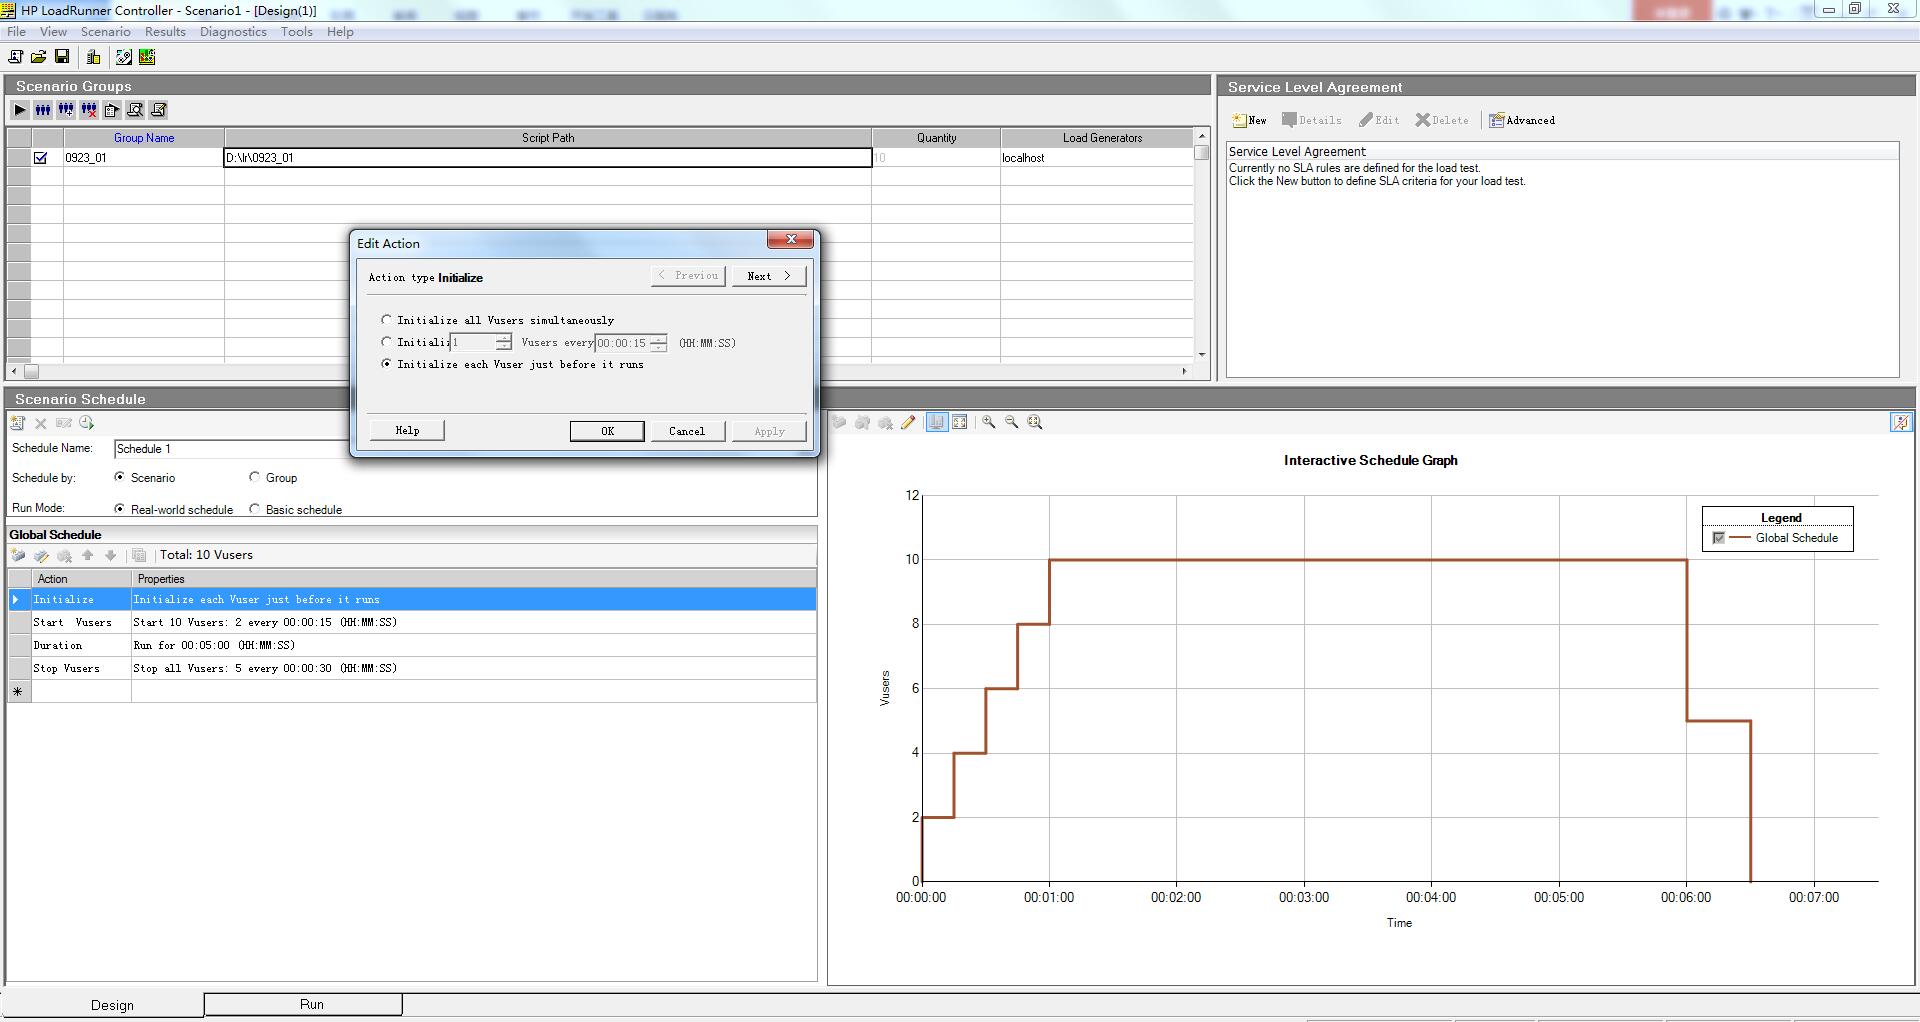The height and width of the screenshot is (1022, 1920).
Task: Zoom out on the schedule graph
Action: pos(1012,422)
